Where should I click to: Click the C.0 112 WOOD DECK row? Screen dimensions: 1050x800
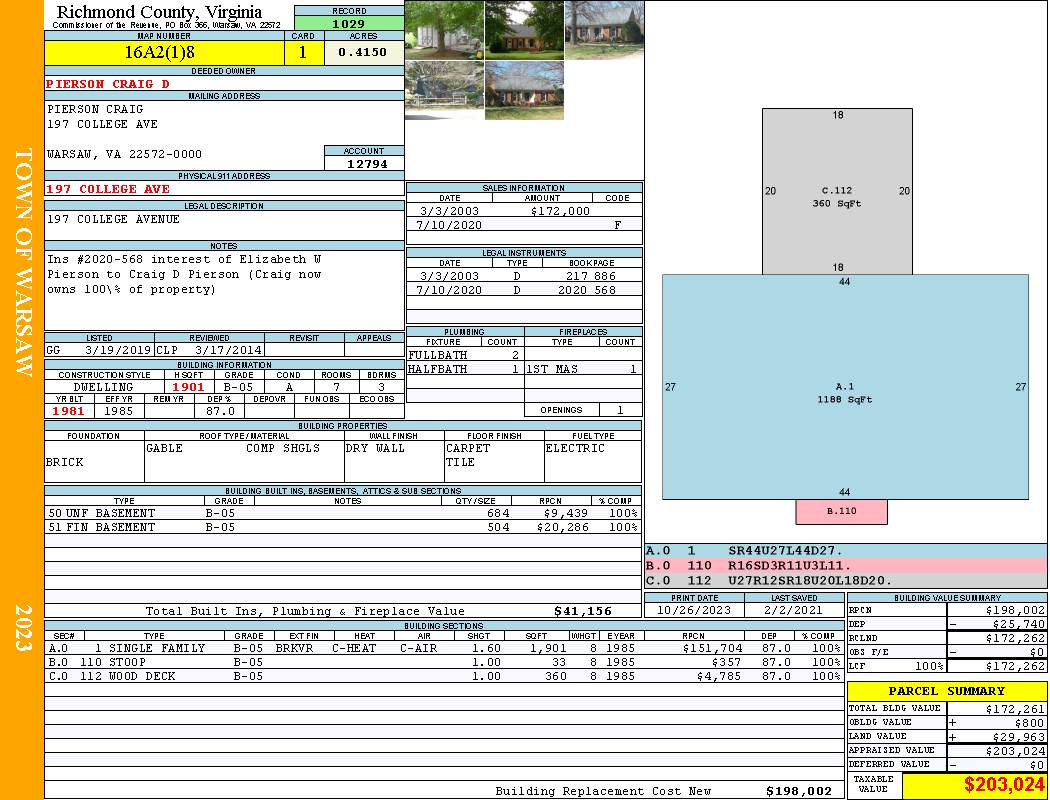(x=442, y=676)
